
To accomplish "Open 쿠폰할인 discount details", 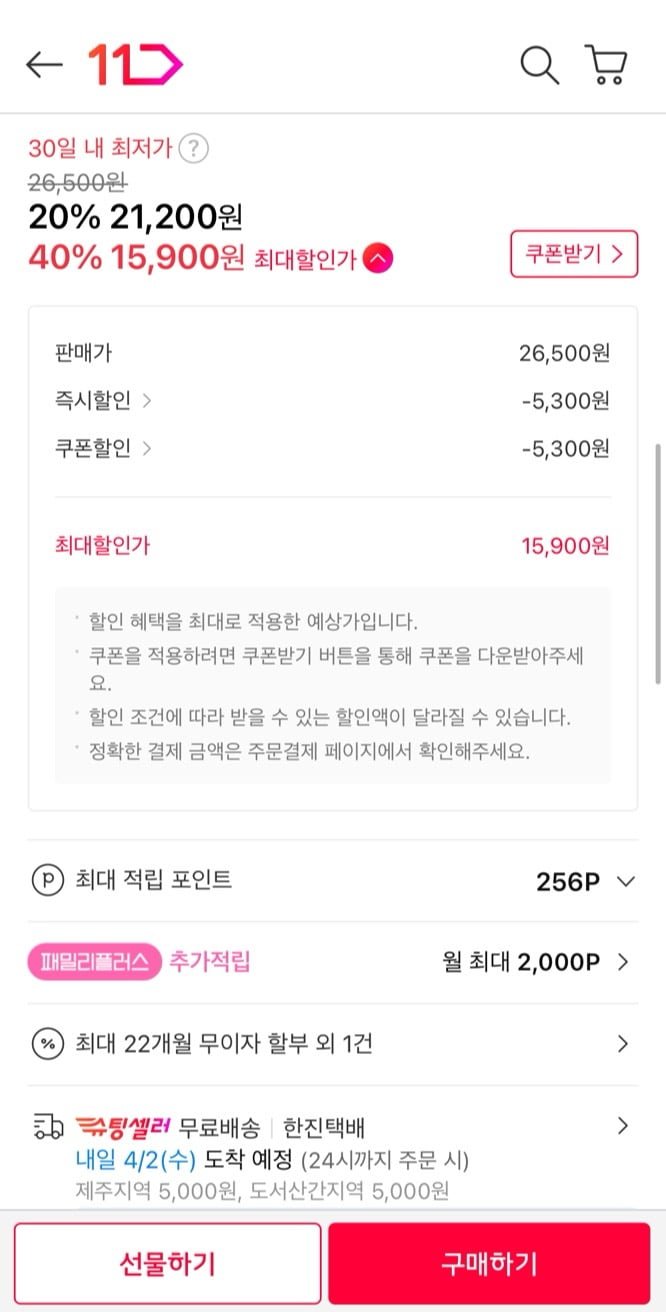I will click(147, 448).
